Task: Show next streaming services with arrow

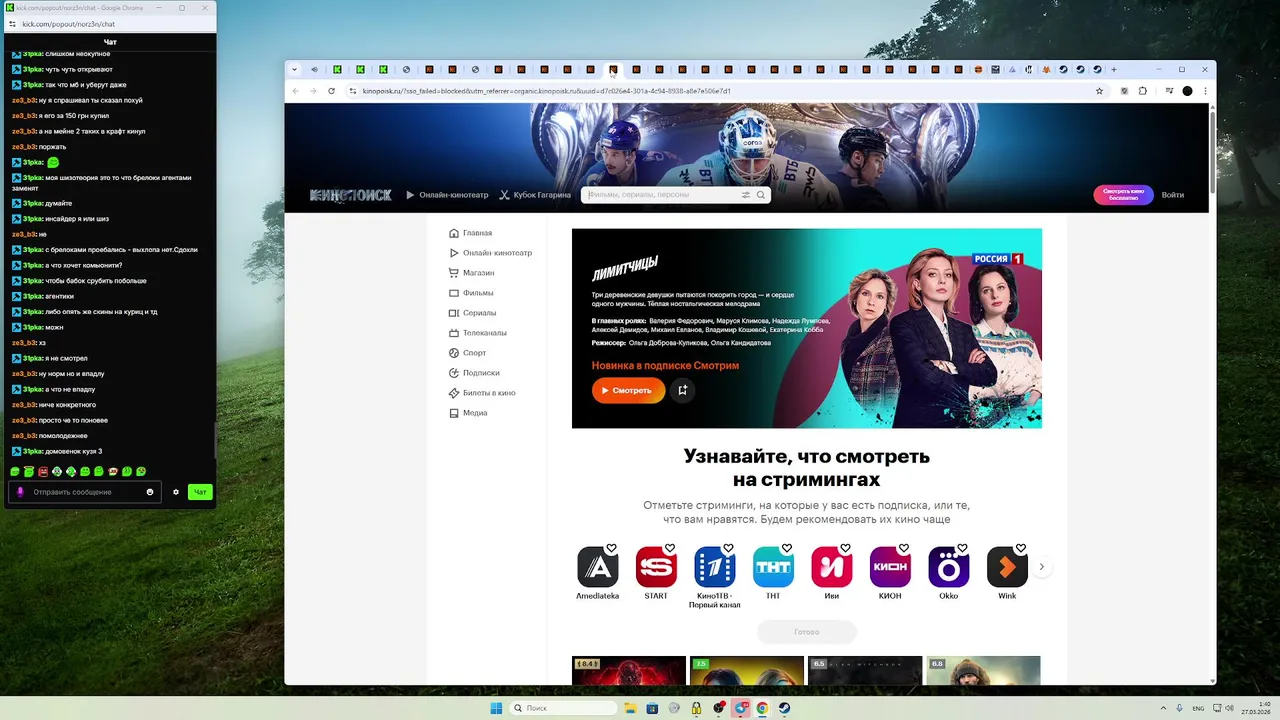Action: coord(1041,567)
